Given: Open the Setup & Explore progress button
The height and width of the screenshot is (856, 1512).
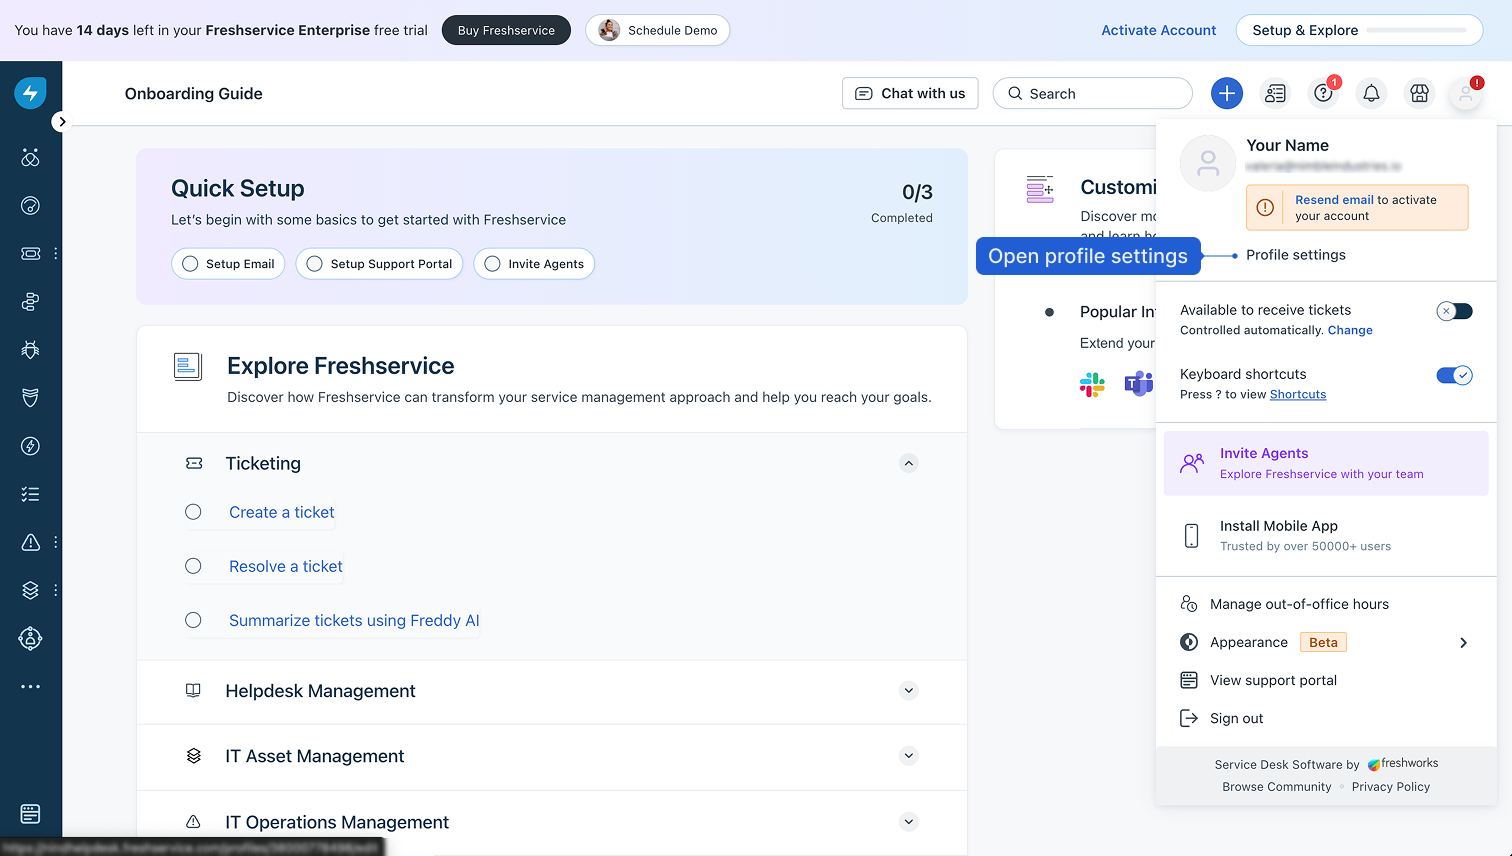Looking at the screenshot, I should [1359, 30].
